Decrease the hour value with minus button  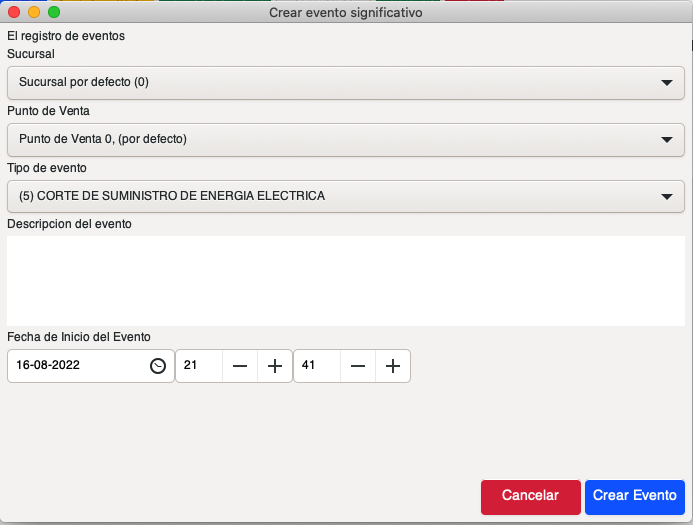pos(240,366)
